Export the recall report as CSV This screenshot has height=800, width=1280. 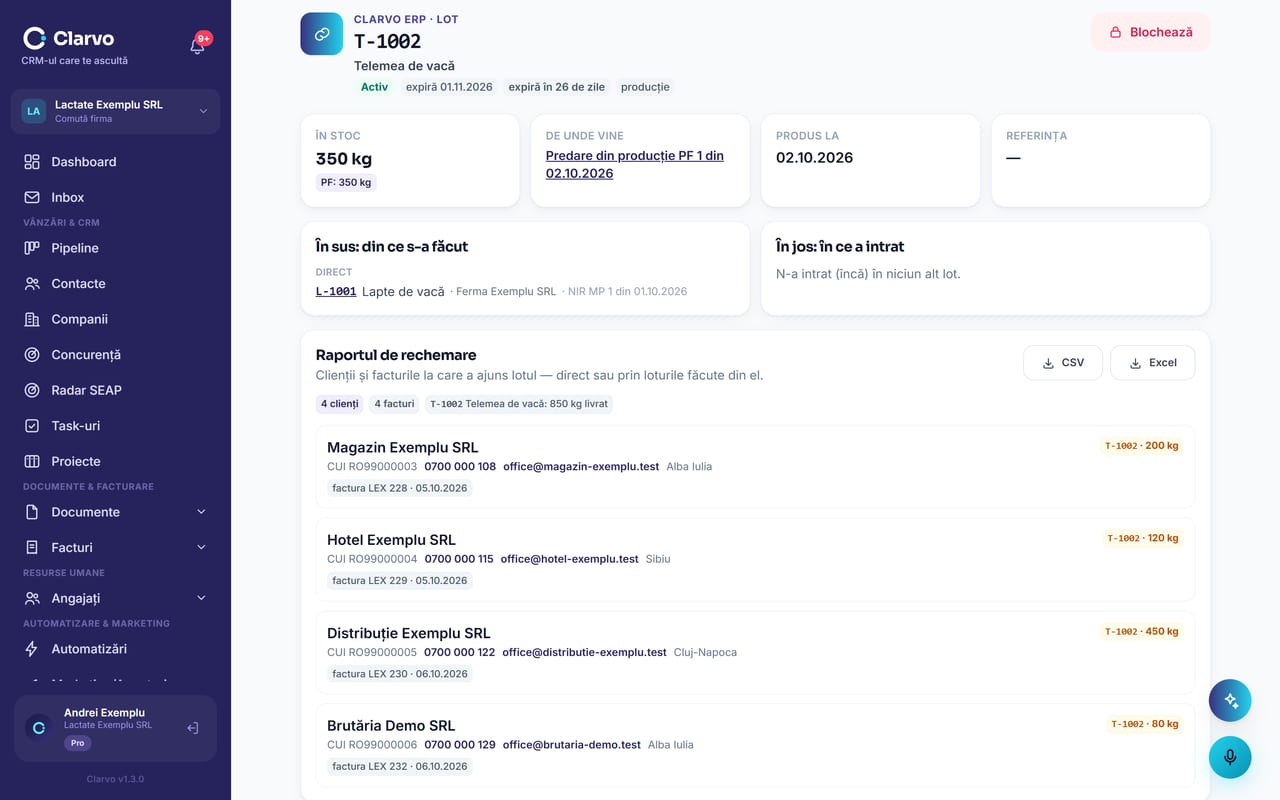tap(1063, 363)
